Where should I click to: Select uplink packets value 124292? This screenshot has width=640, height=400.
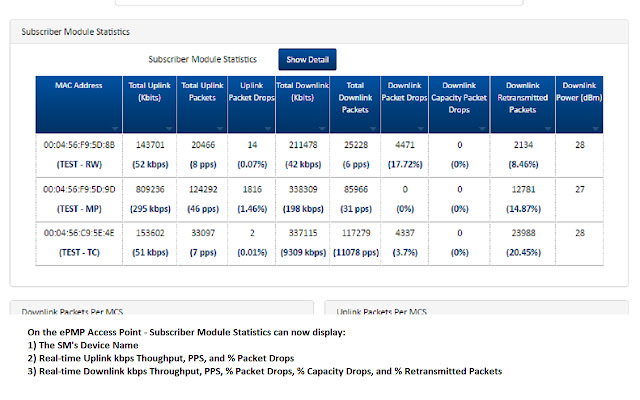[203, 189]
